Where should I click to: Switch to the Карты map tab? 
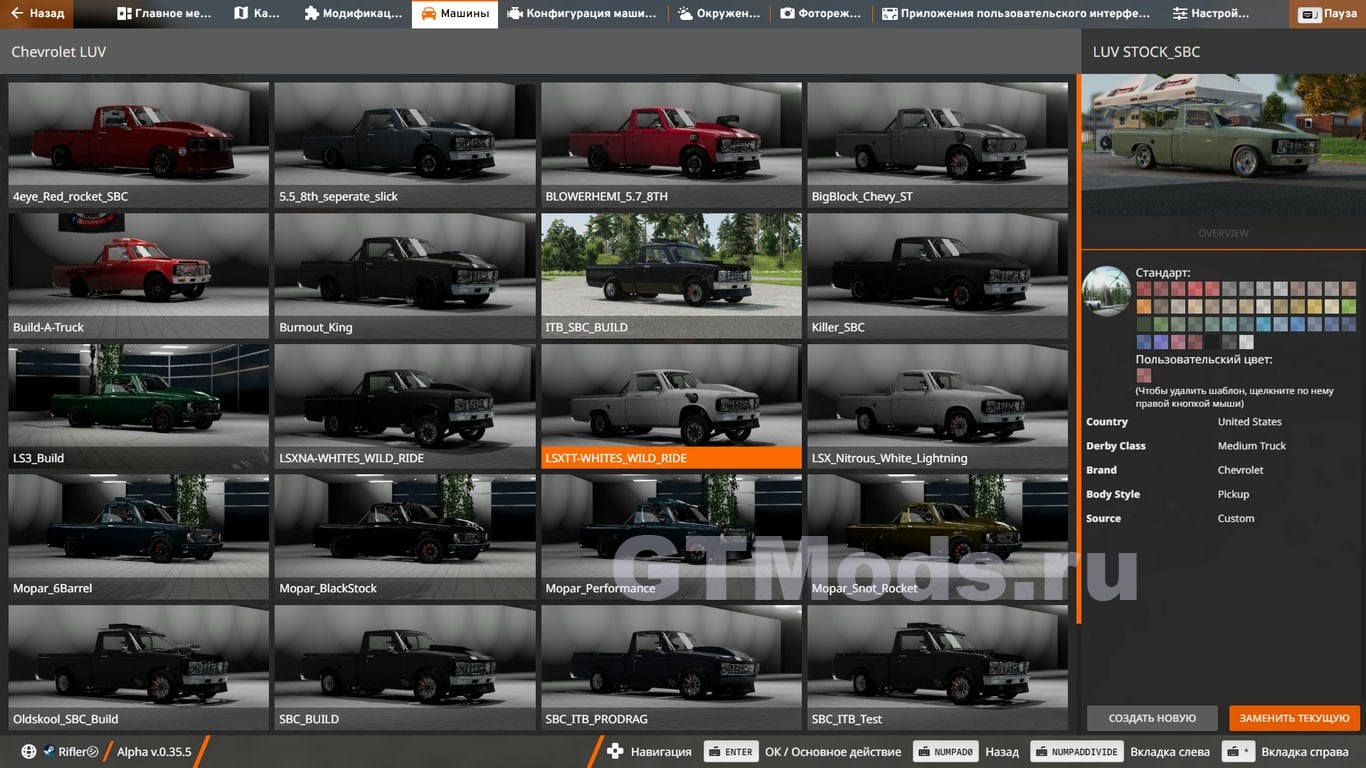pyautogui.click(x=257, y=14)
